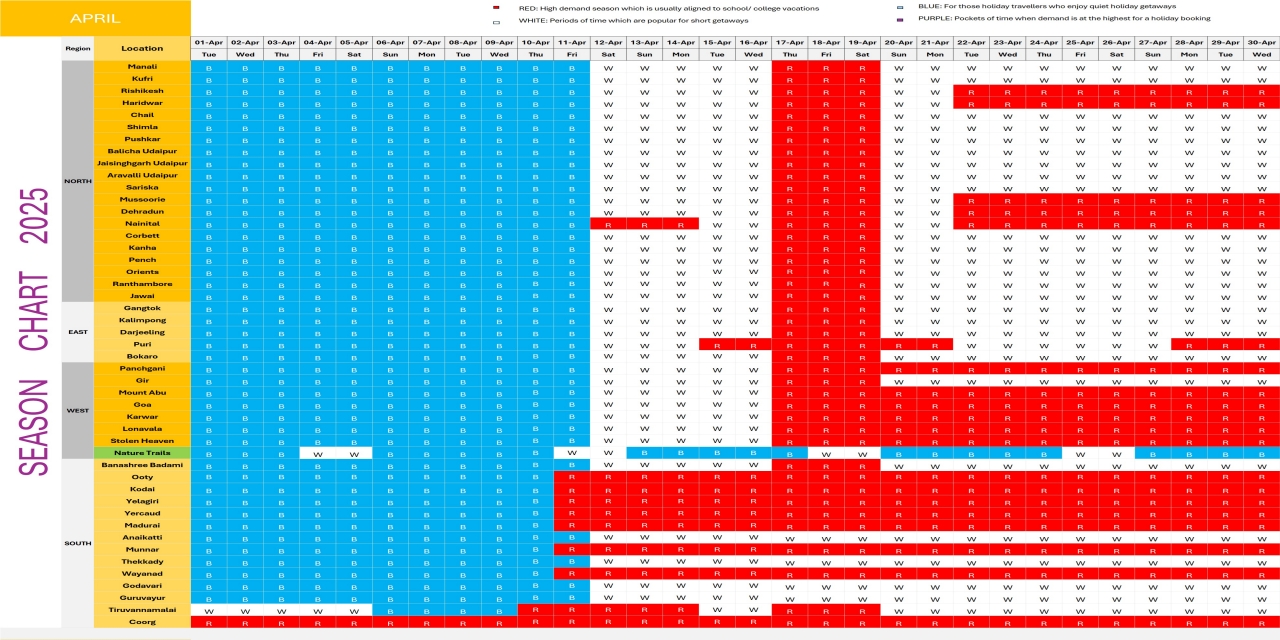Click the Location column header

(x=141, y=47)
